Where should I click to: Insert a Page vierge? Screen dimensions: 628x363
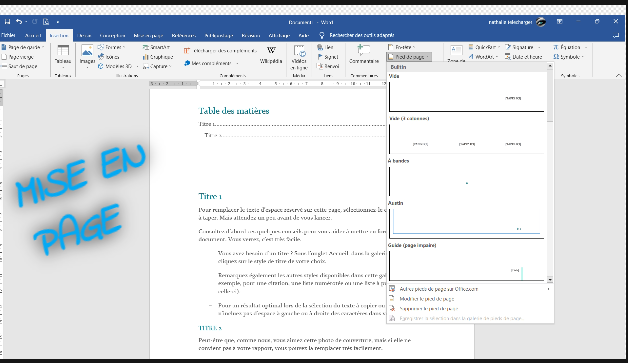pos(18,57)
